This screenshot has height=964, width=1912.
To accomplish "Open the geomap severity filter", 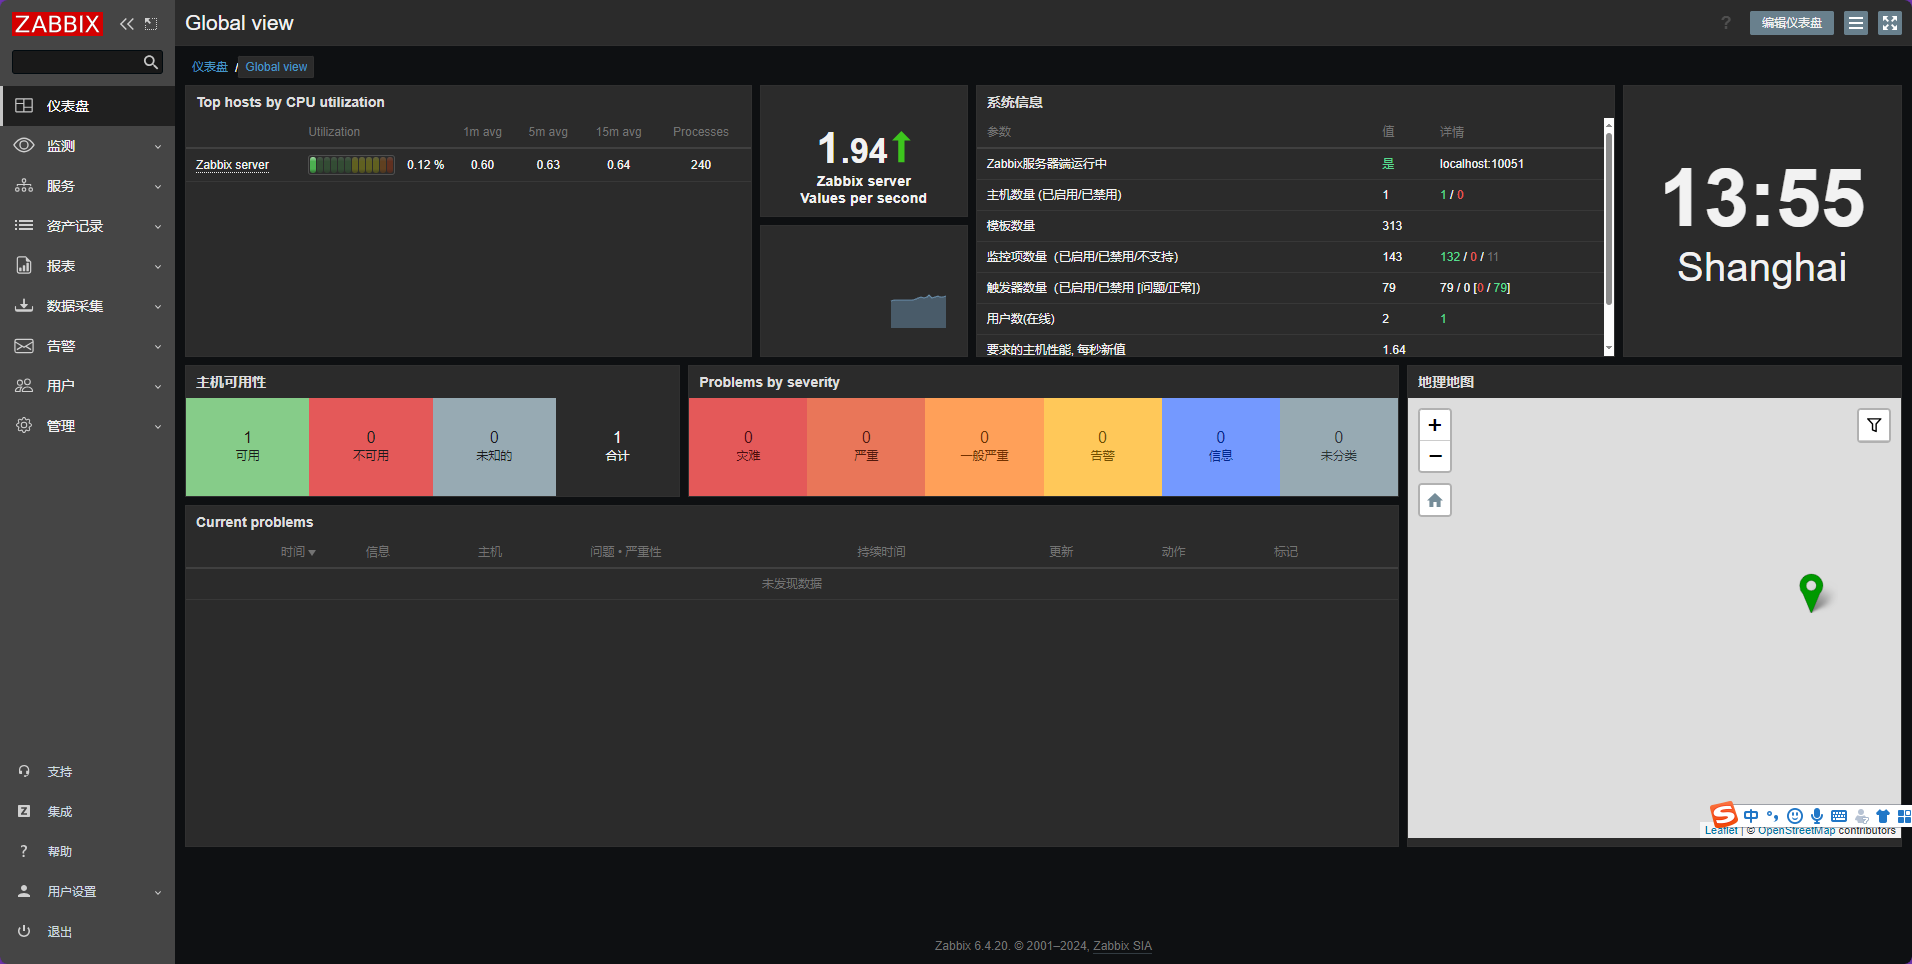I will [1874, 425].
